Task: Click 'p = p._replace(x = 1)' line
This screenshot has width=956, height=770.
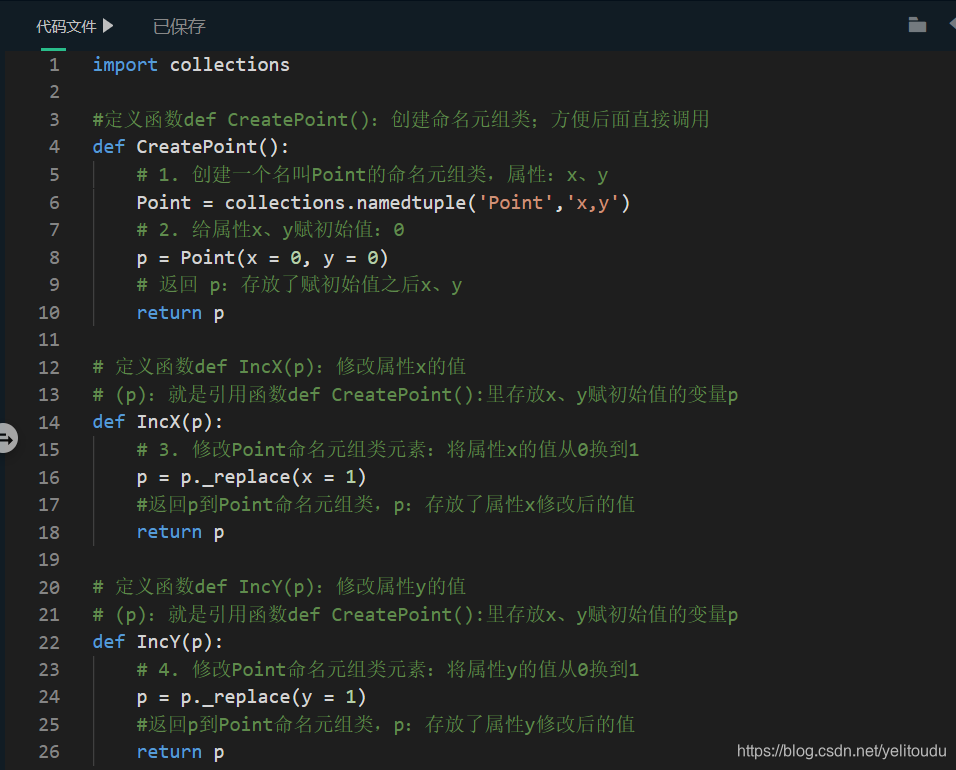Action: [x=251, y=477]
